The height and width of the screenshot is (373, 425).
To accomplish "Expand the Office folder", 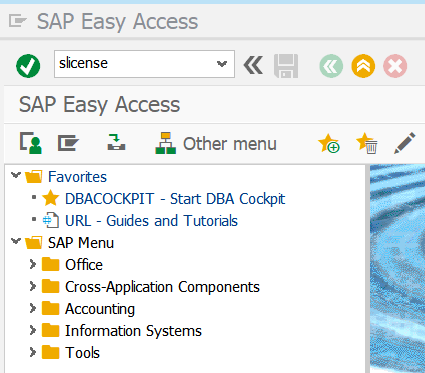I will tap(32, 265).
